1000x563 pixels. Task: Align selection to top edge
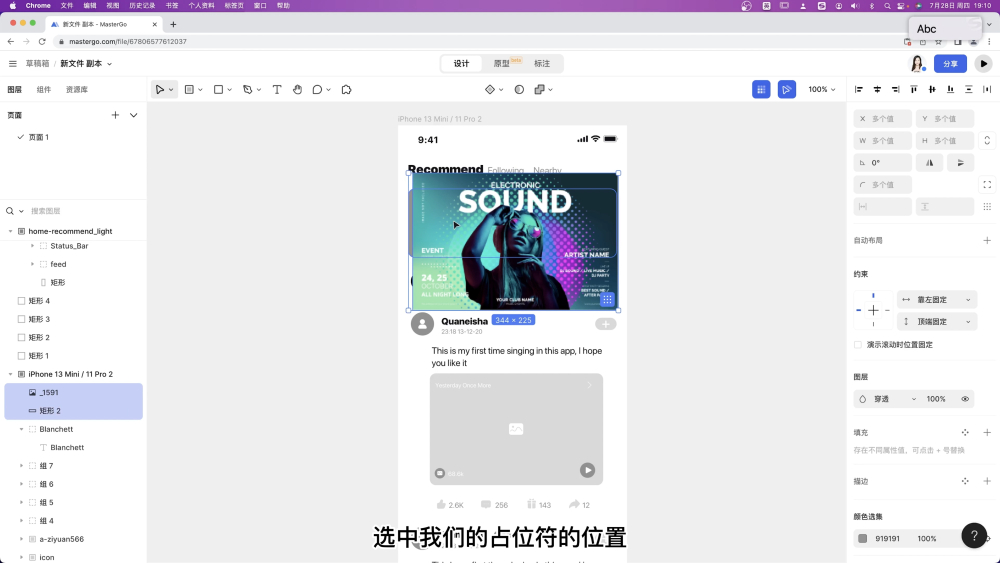(914, 89)
